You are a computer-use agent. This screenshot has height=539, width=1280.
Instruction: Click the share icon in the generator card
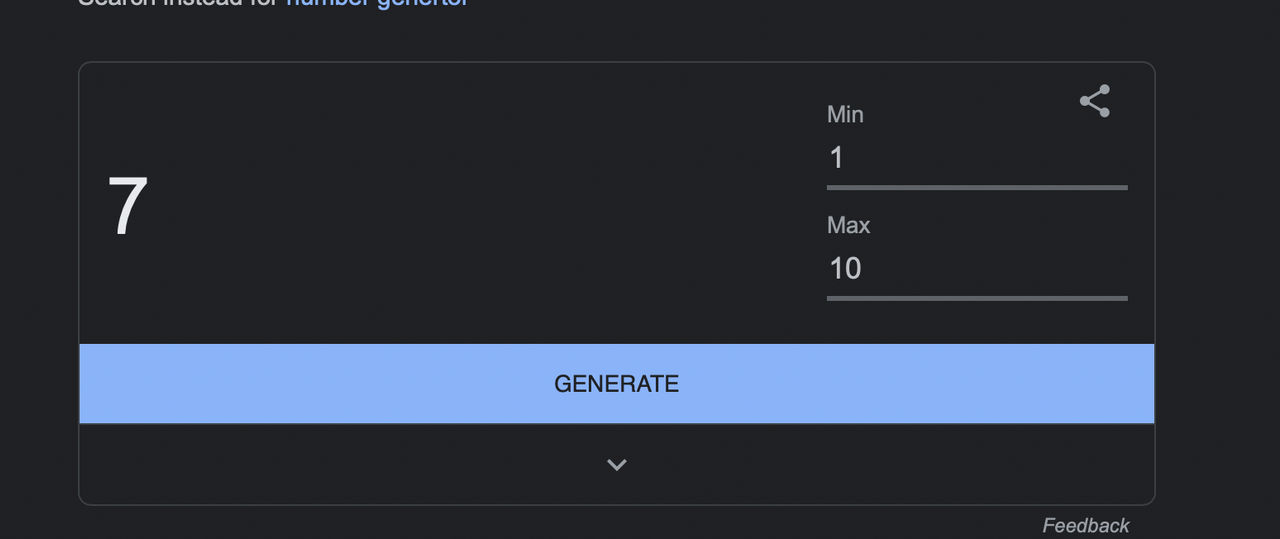point(1095,101)
